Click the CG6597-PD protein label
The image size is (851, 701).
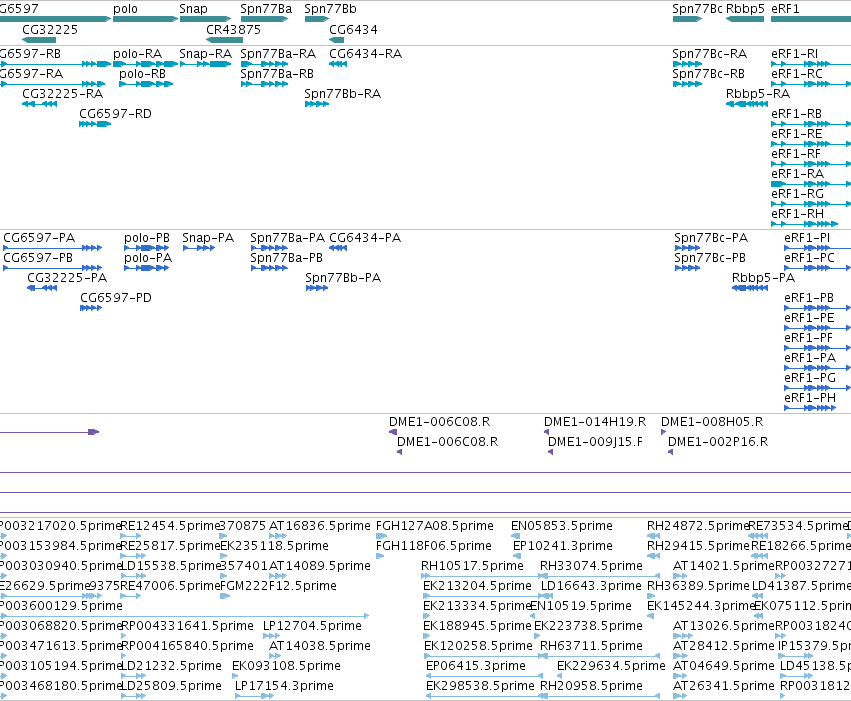point(116,298)
